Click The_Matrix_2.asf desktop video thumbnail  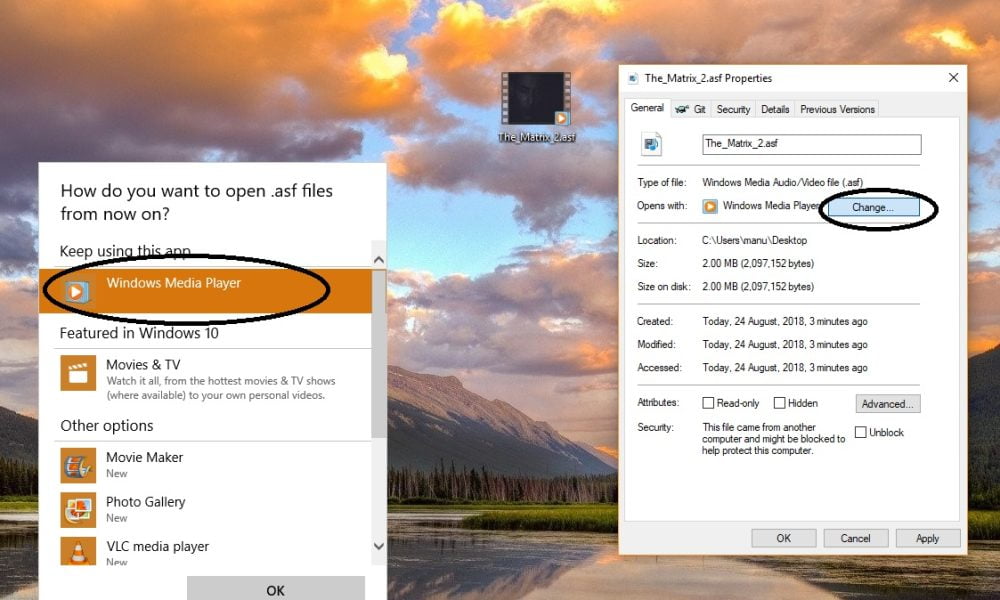click(x=536, y=99)
